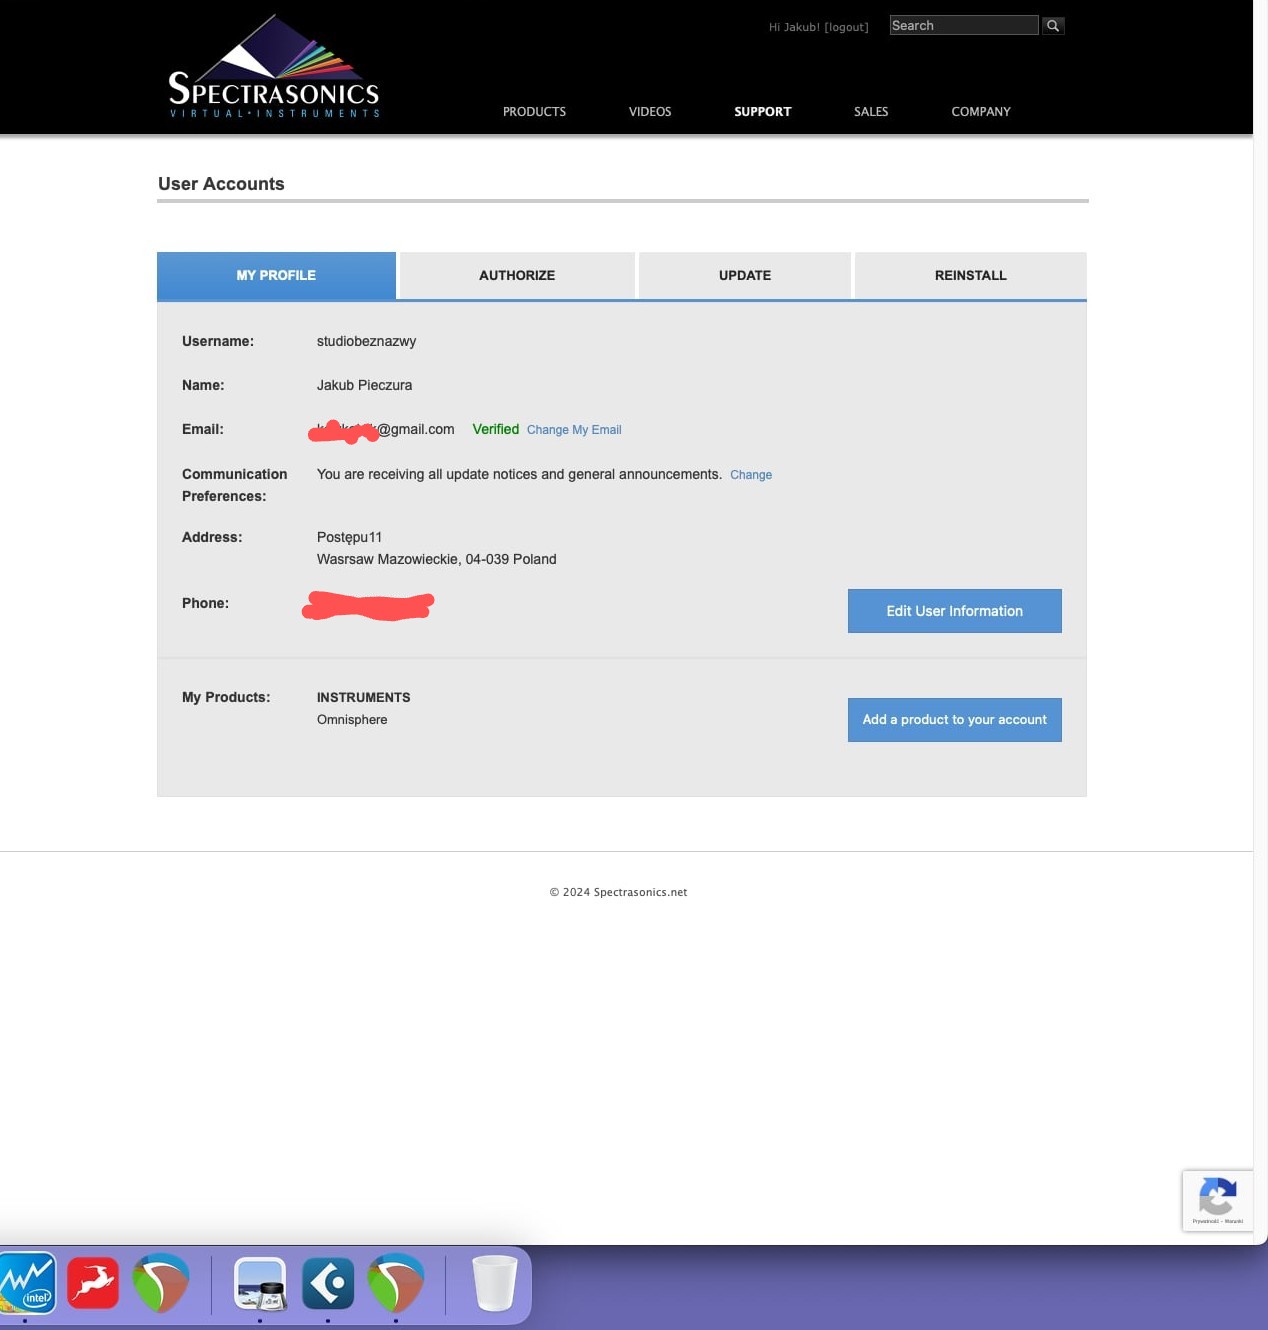Open the AUTHORIZE tab
Screen dimensions: 1268x1330
click(517, 275)
